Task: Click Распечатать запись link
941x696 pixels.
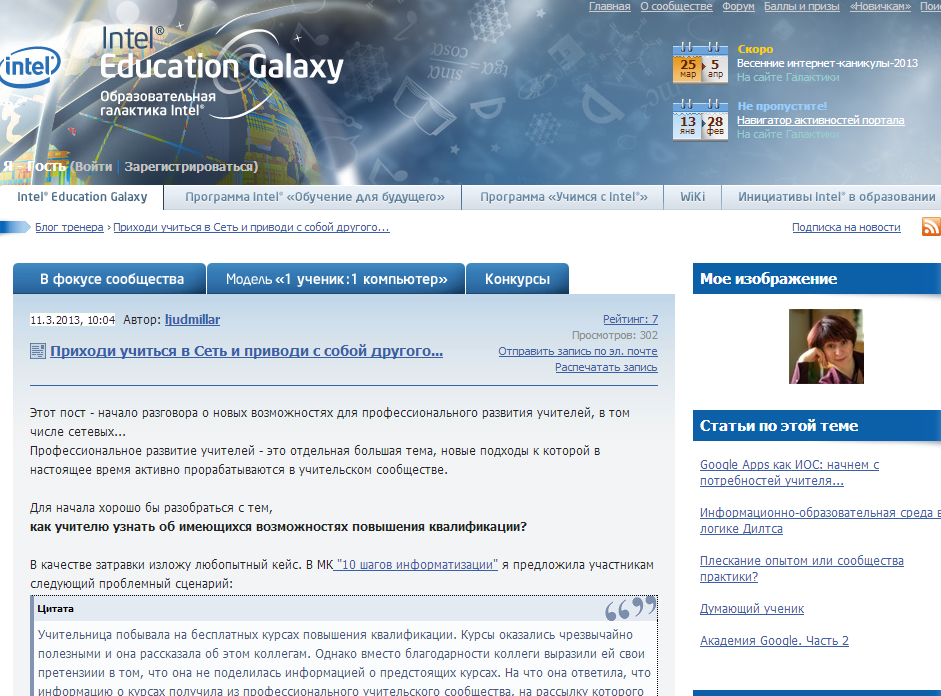Action: pos(606,367)
